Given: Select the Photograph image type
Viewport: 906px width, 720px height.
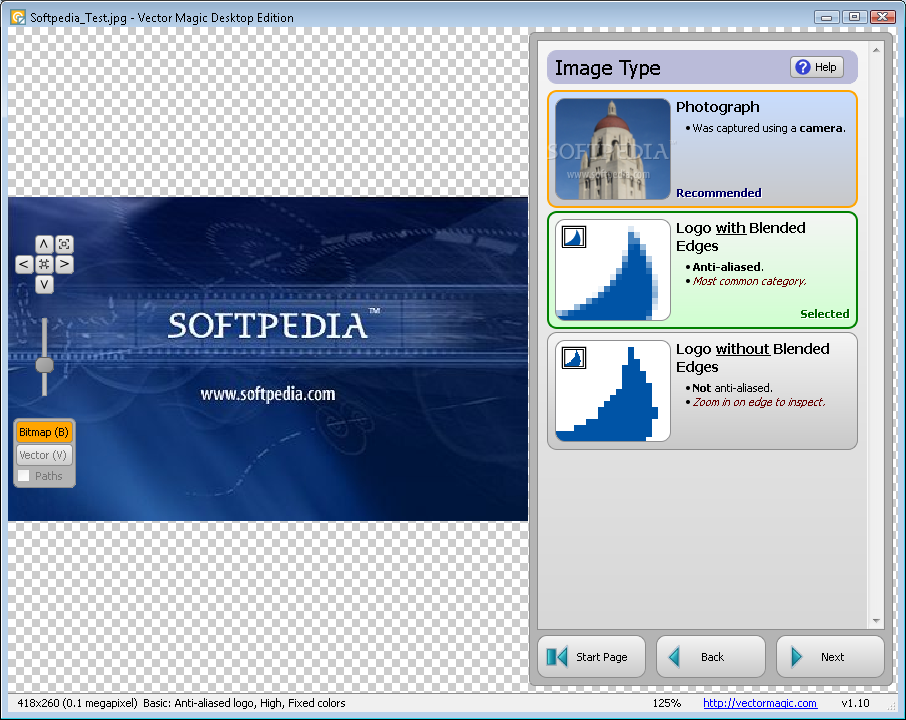Looking at the screenshot, I should (702, 149).
